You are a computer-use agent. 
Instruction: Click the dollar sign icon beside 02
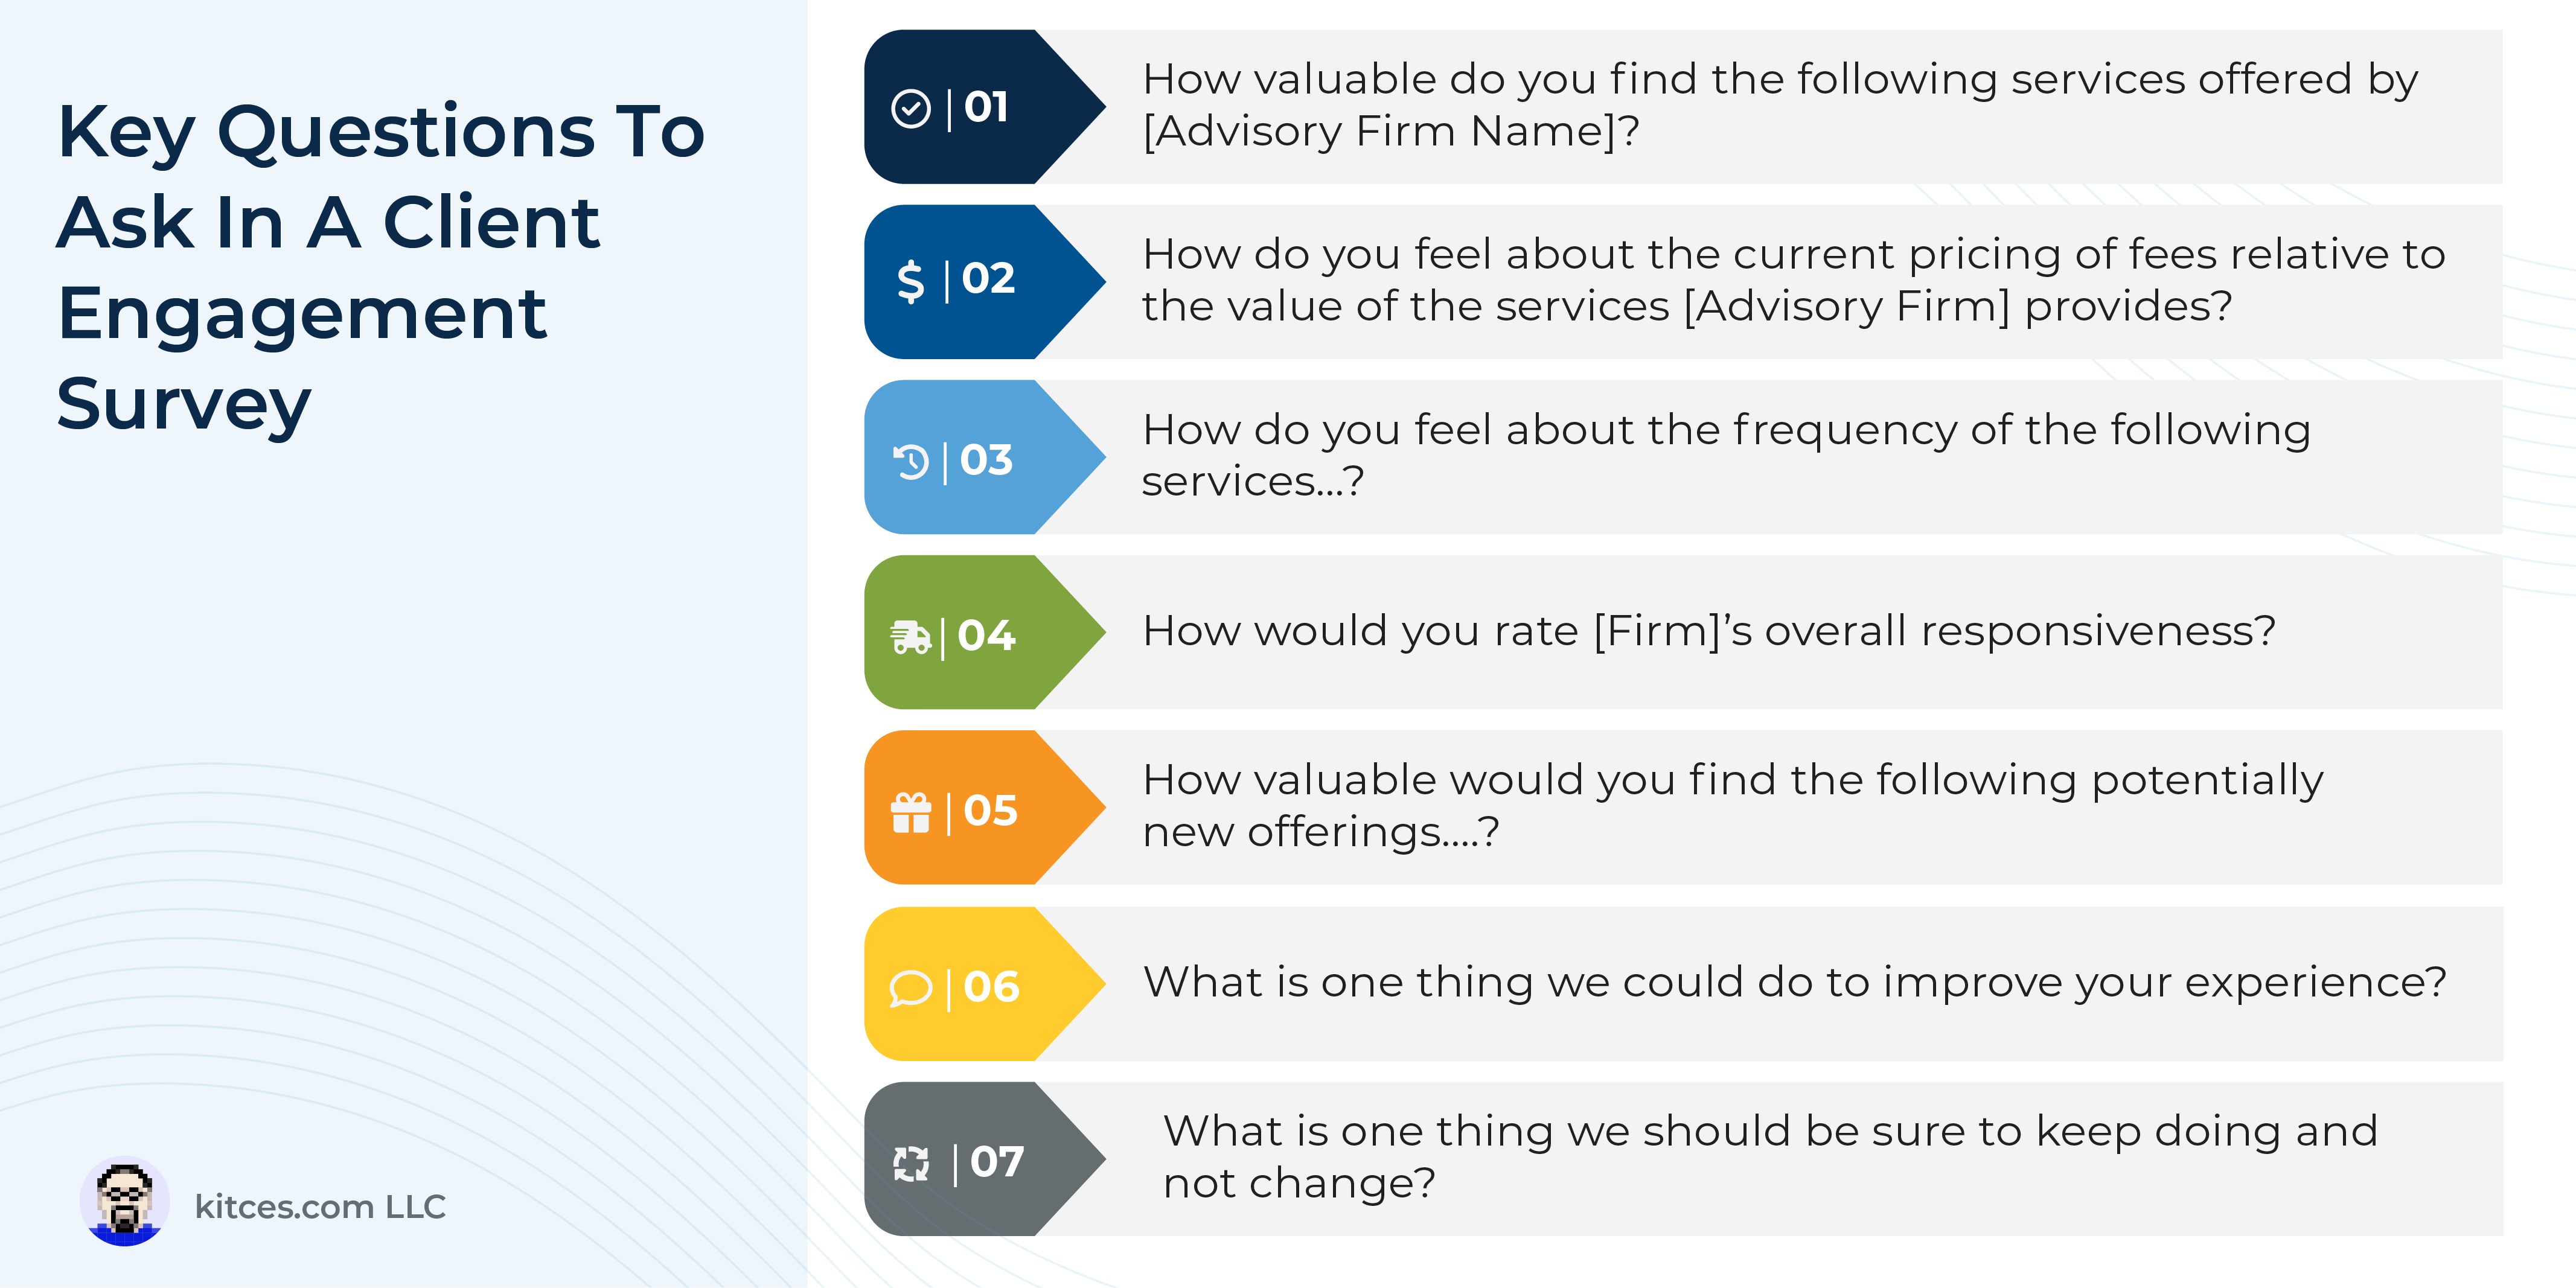pyautogui.click(x=910, y=281)
